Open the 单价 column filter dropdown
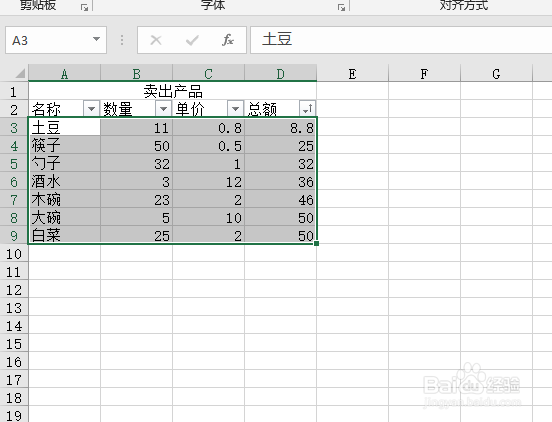552x422 pixels. pyautogui.click(x=236, y=108)
